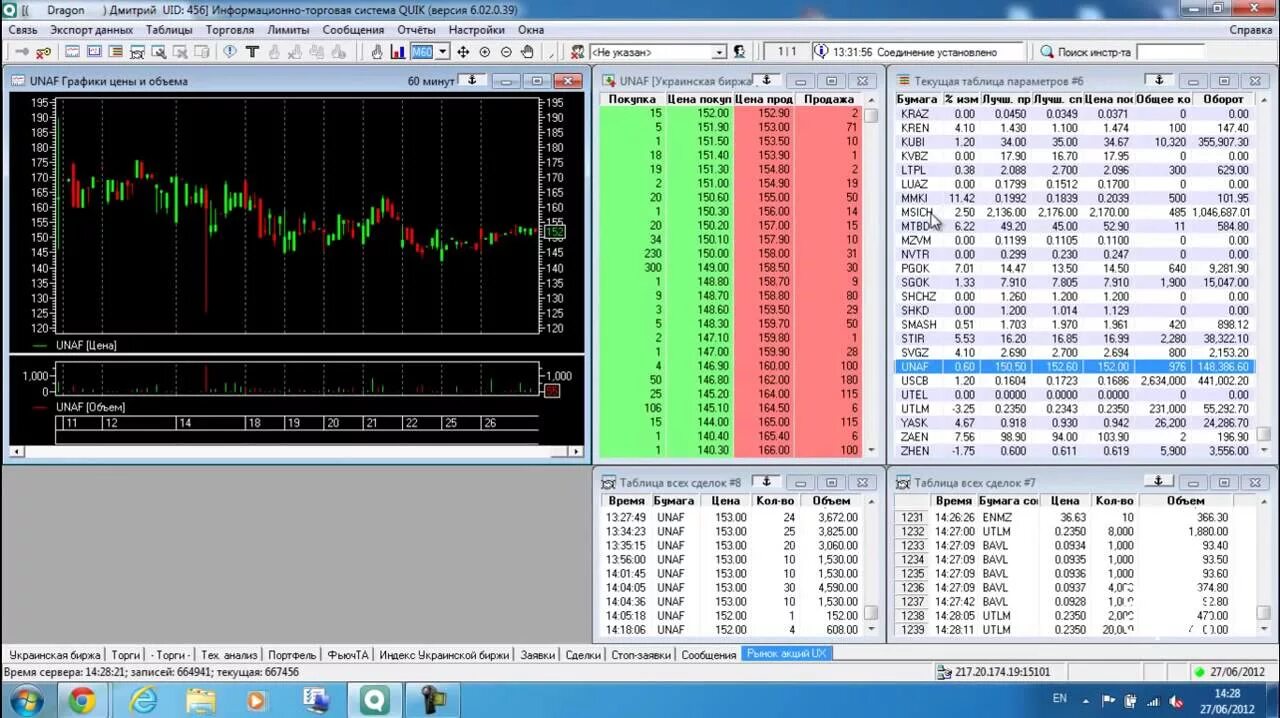
Task: Click the crosshair move tool icon
Action: pos(463,52)
